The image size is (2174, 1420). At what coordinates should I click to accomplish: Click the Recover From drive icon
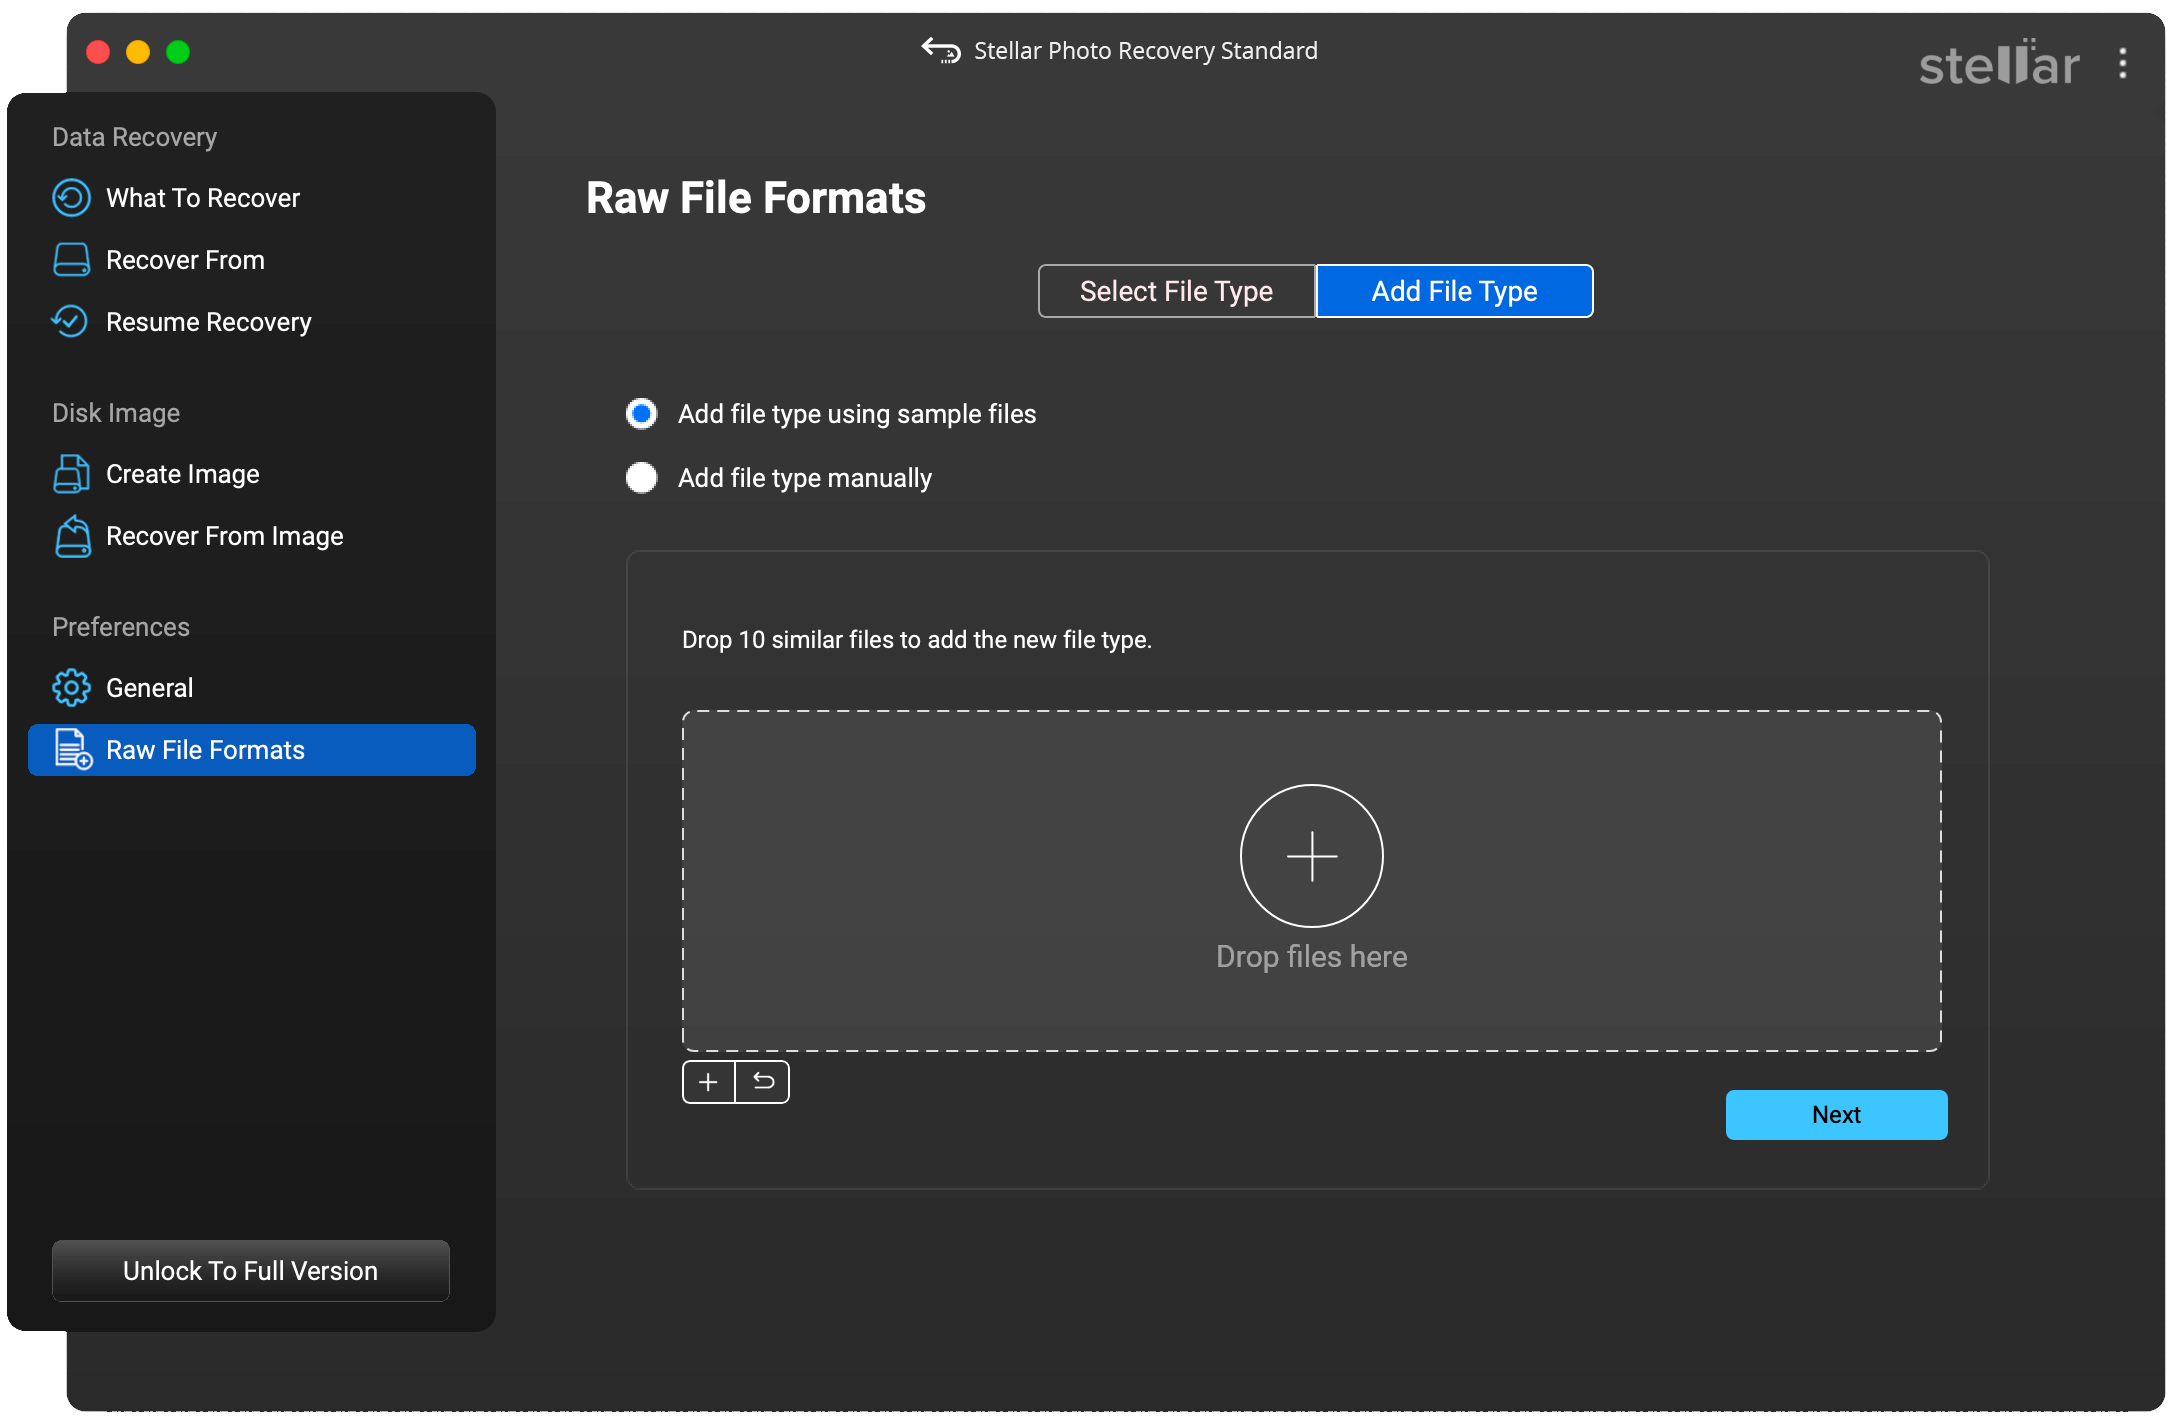point(71,260)
